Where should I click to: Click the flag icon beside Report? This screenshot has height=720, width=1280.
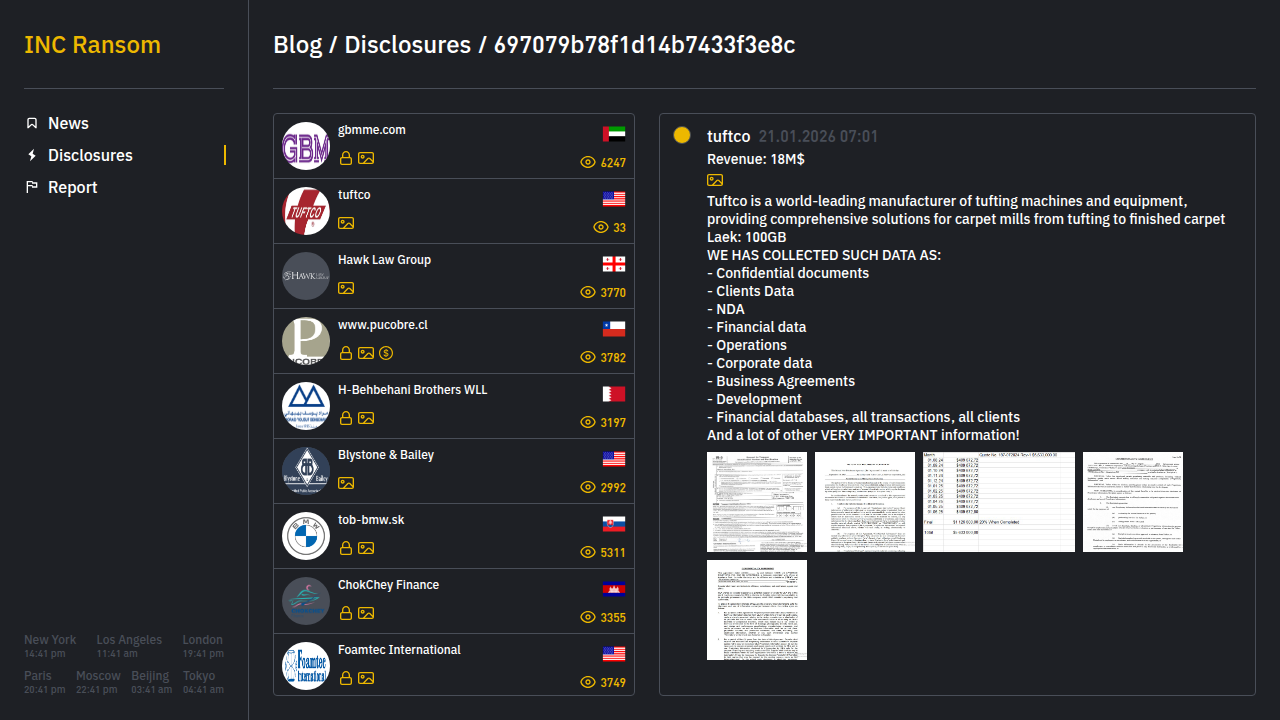[x=32, y=187]
